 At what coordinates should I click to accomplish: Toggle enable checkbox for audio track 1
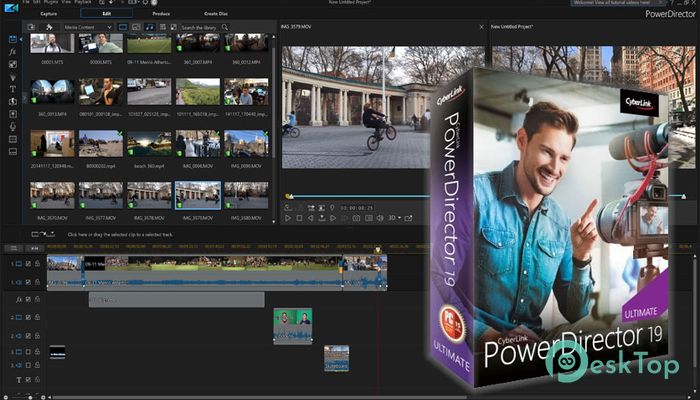28,282
